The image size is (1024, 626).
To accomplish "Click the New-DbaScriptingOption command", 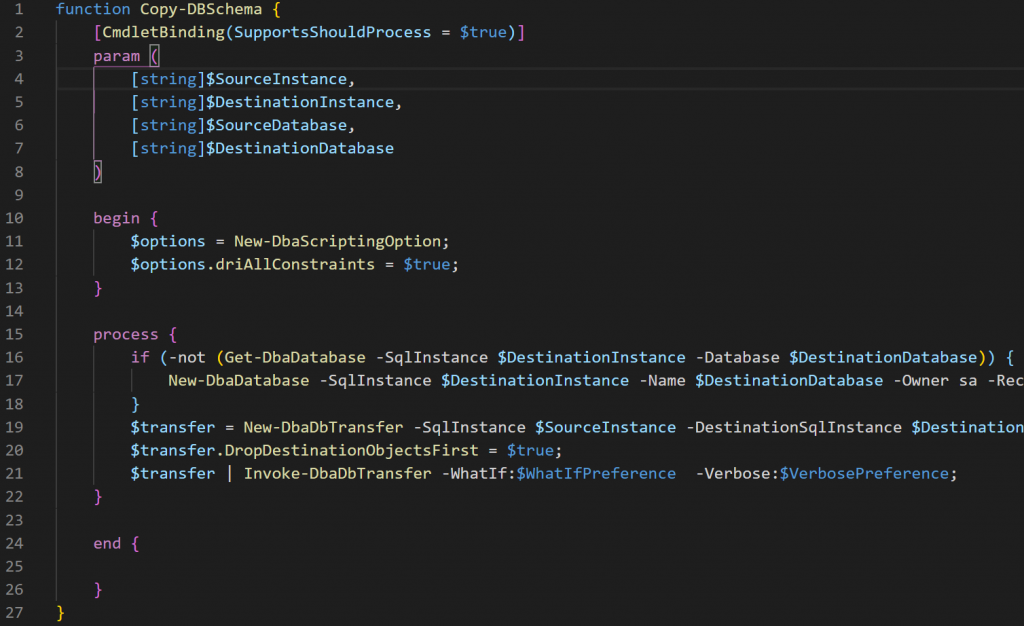I will [337, 241].
